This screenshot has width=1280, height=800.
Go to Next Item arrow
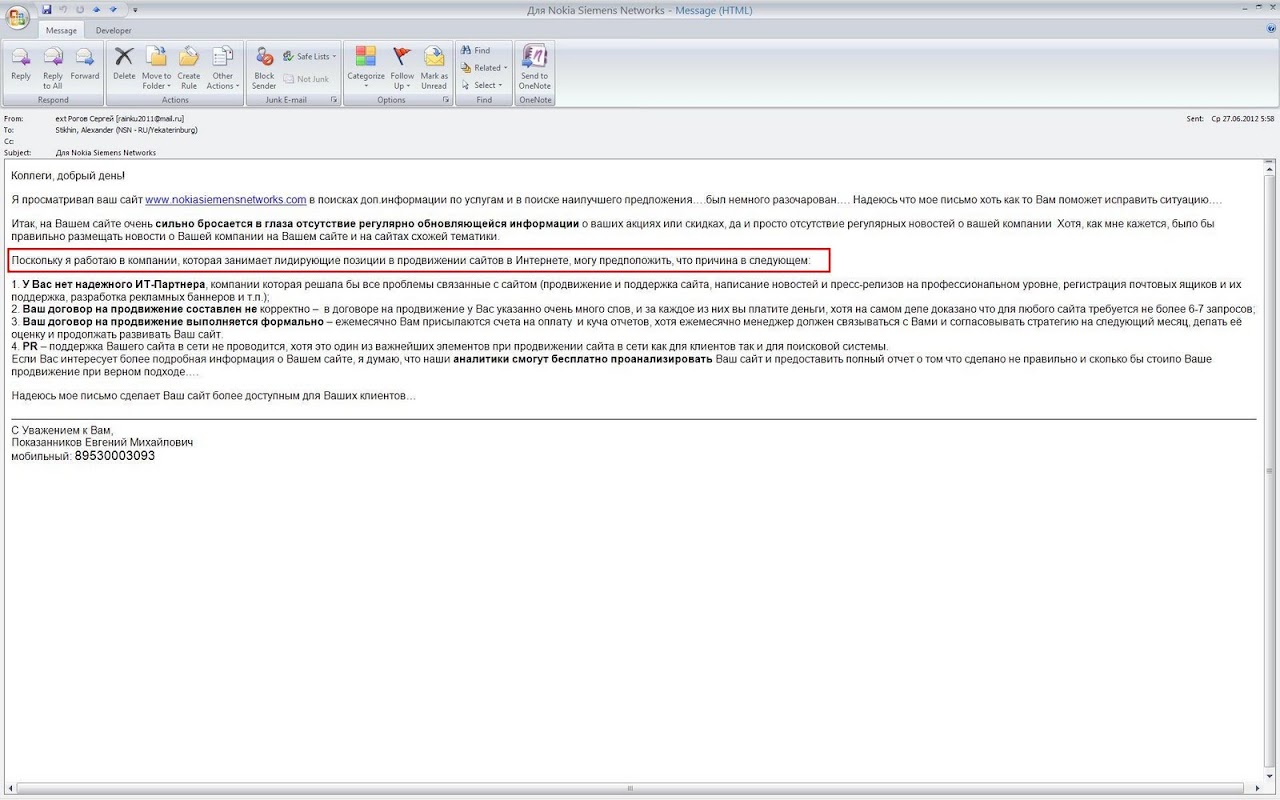point(112,10)
